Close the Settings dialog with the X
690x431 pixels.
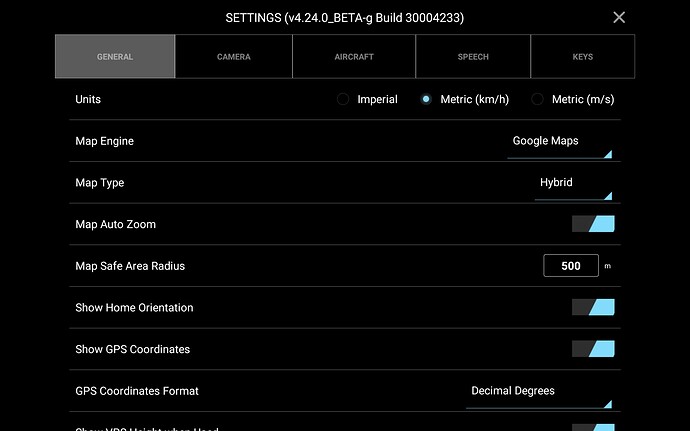pyautogui.click(x=619, y=18)
